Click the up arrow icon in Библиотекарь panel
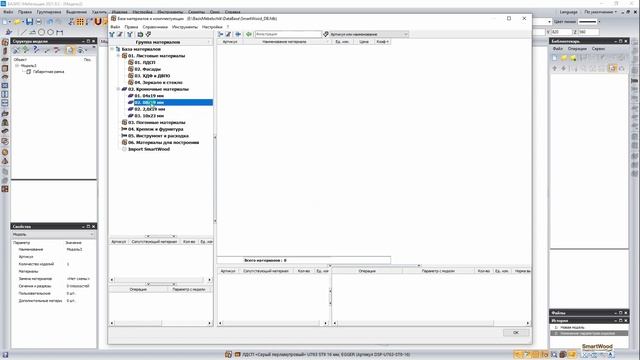Image resolution: width=640 pixels, height=360 pixels. point(555,69)
